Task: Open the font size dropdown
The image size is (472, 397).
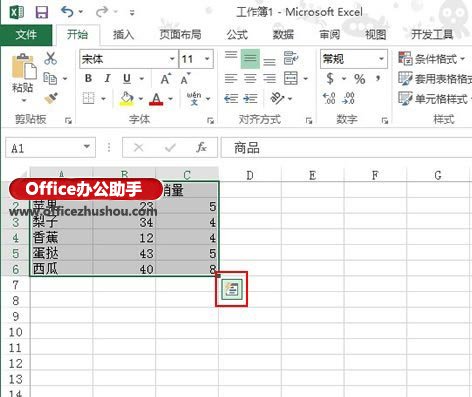Action: click(207, 59)
